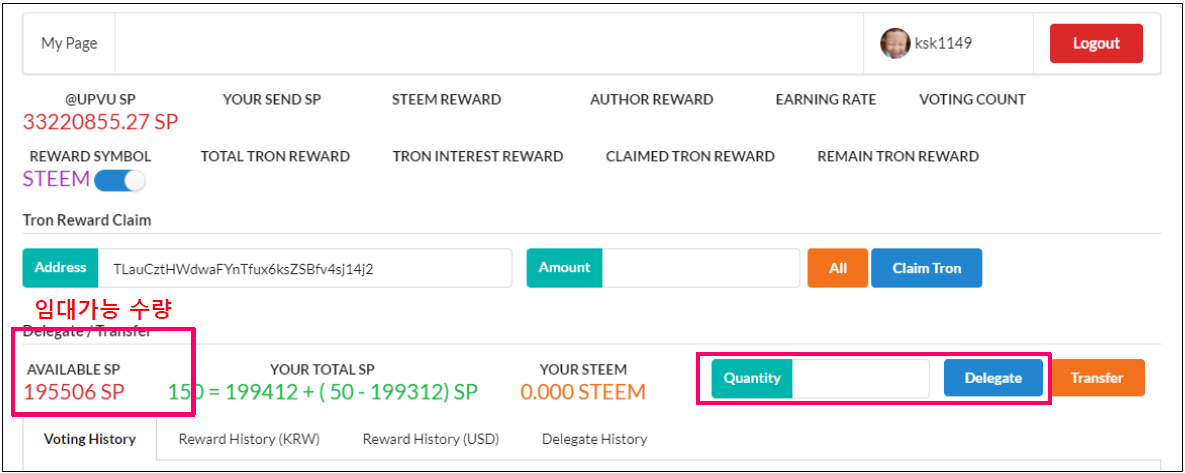Select the Voting History tab
The height and width of the screenshot is (473, 1185).
pos(90,439)
